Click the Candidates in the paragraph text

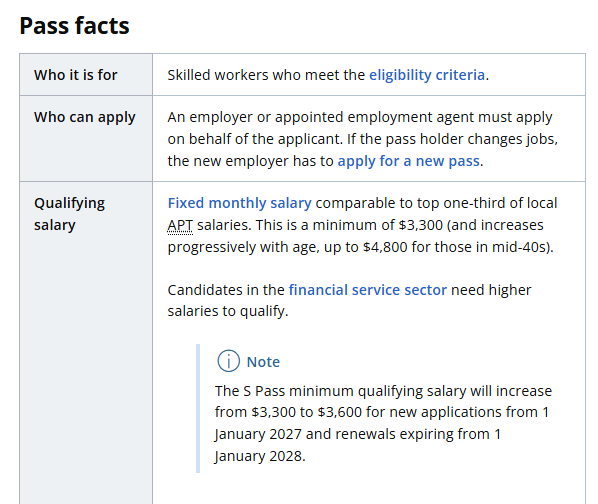pyautogui.click(x=349, y=300)
